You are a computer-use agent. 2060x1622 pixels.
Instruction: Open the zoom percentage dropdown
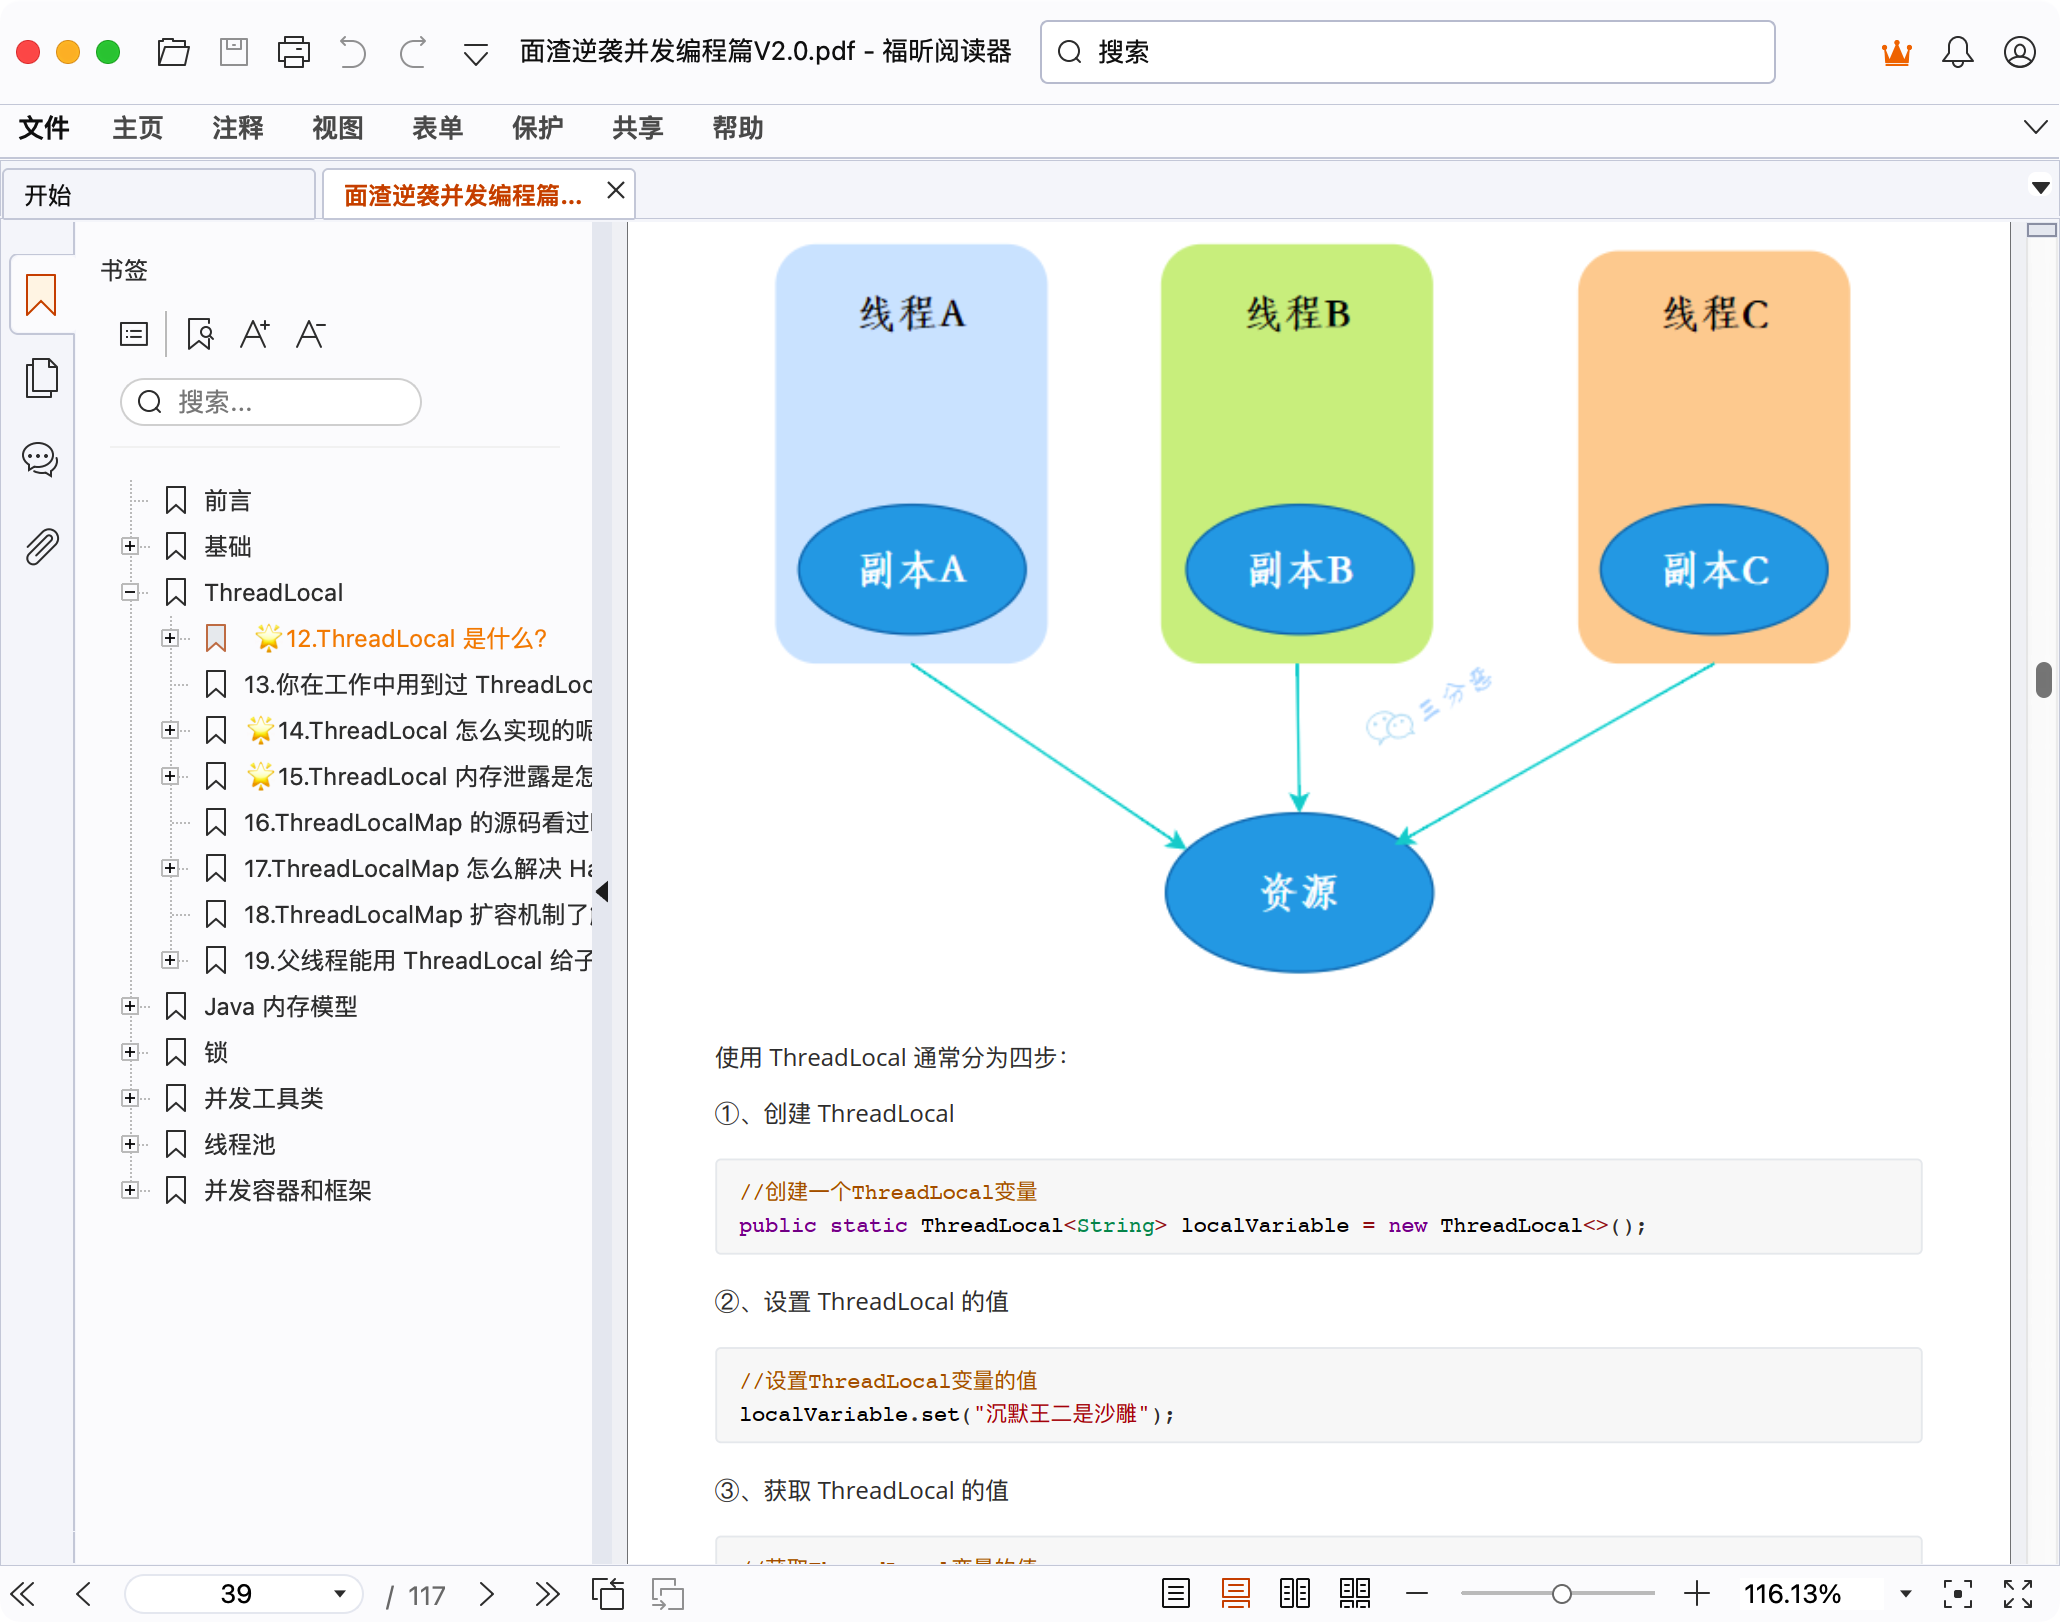coord(1903,1593)
